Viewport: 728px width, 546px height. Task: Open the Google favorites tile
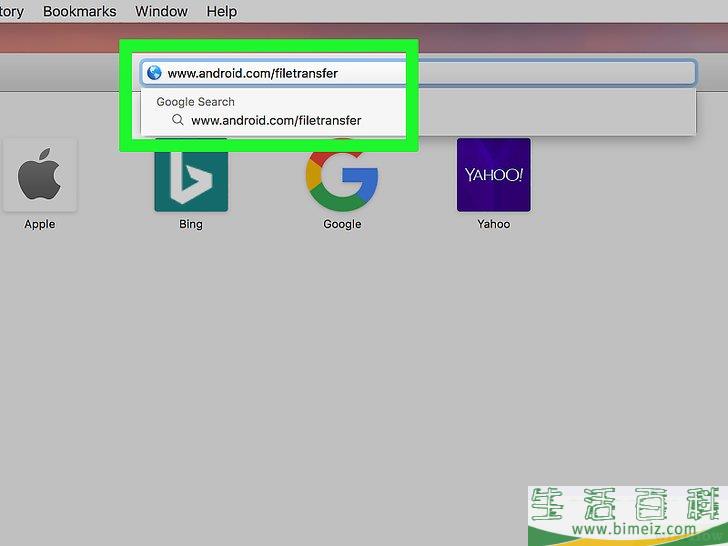point(342,175)
